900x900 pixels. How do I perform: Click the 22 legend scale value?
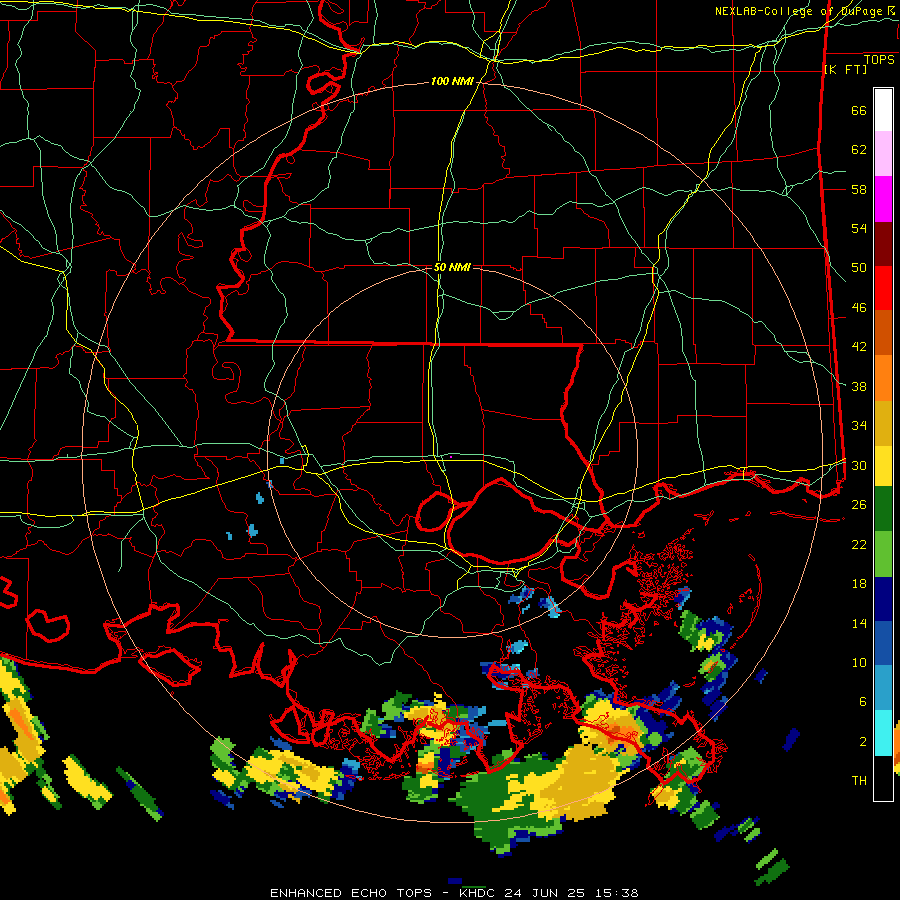pos(859,544)
